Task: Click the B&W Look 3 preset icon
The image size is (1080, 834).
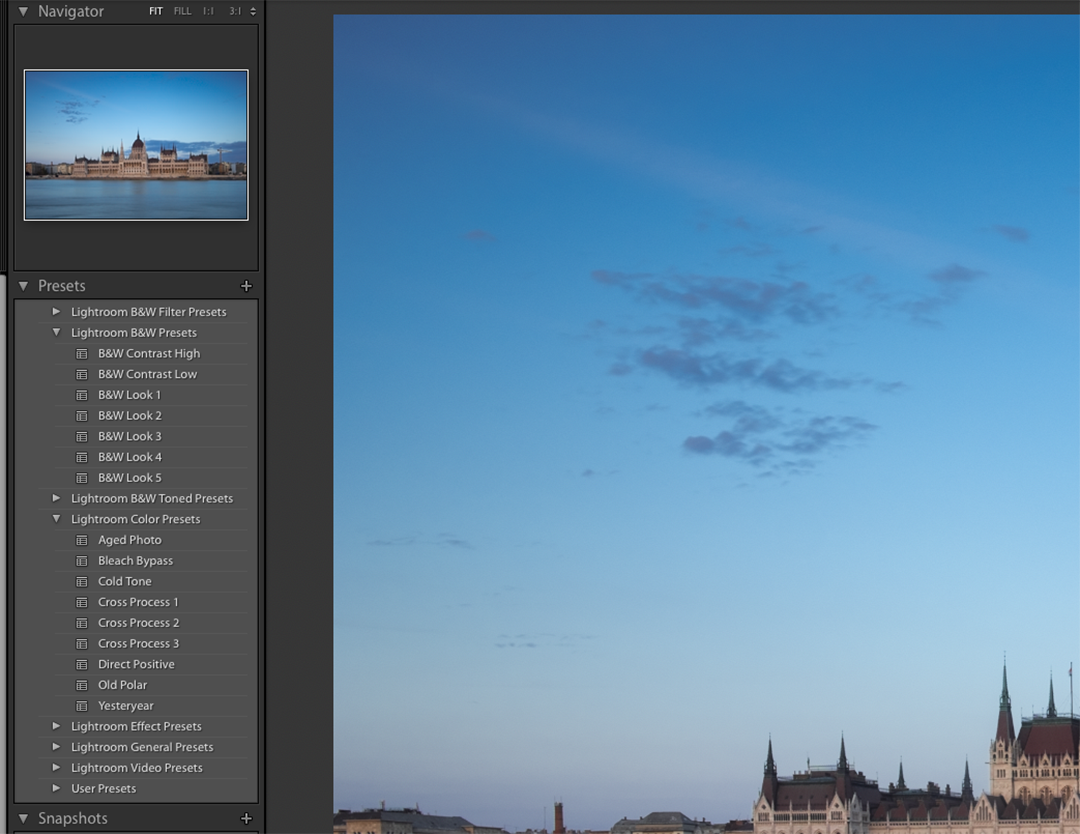Action: click(82, 437)
